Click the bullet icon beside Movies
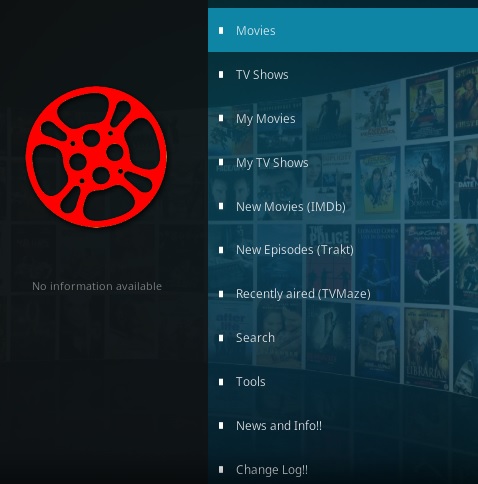This screenshot has height=484, width=478. pyautogui.click(x=221, y=31)
